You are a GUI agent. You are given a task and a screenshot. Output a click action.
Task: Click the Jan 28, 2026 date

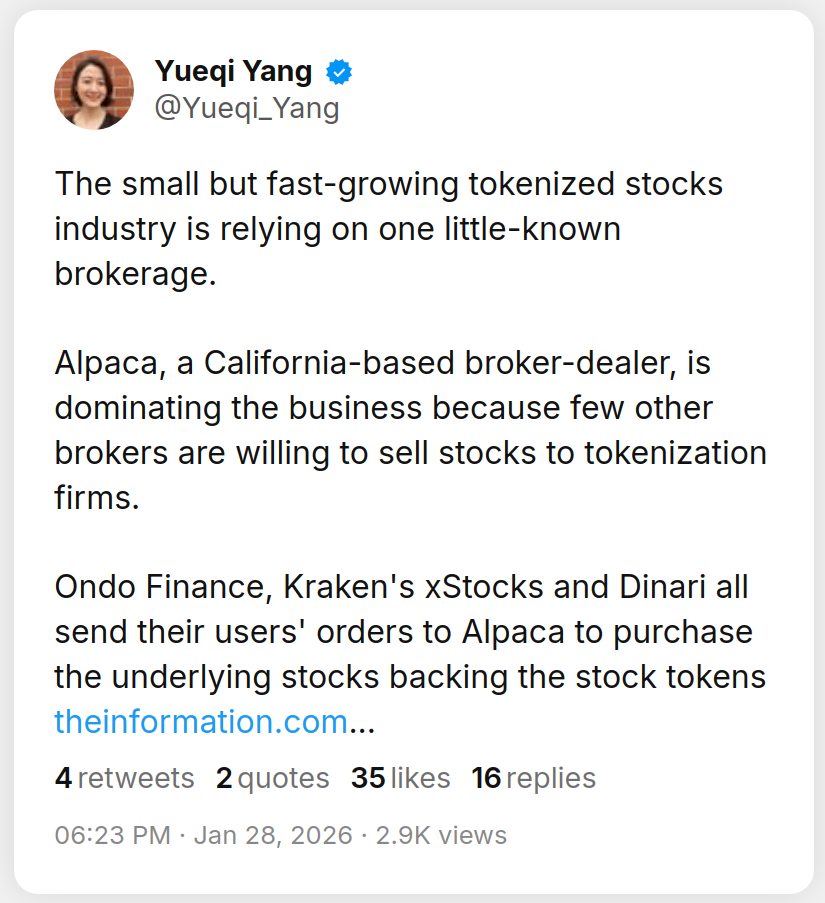click(273, 835)
